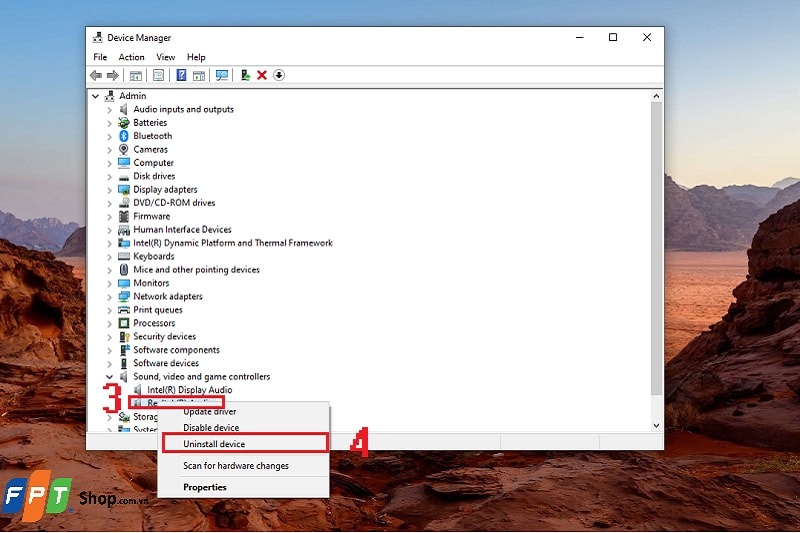Select the Software devices label
The height and width of the screenshot is (533, 800).
(166, 363)
